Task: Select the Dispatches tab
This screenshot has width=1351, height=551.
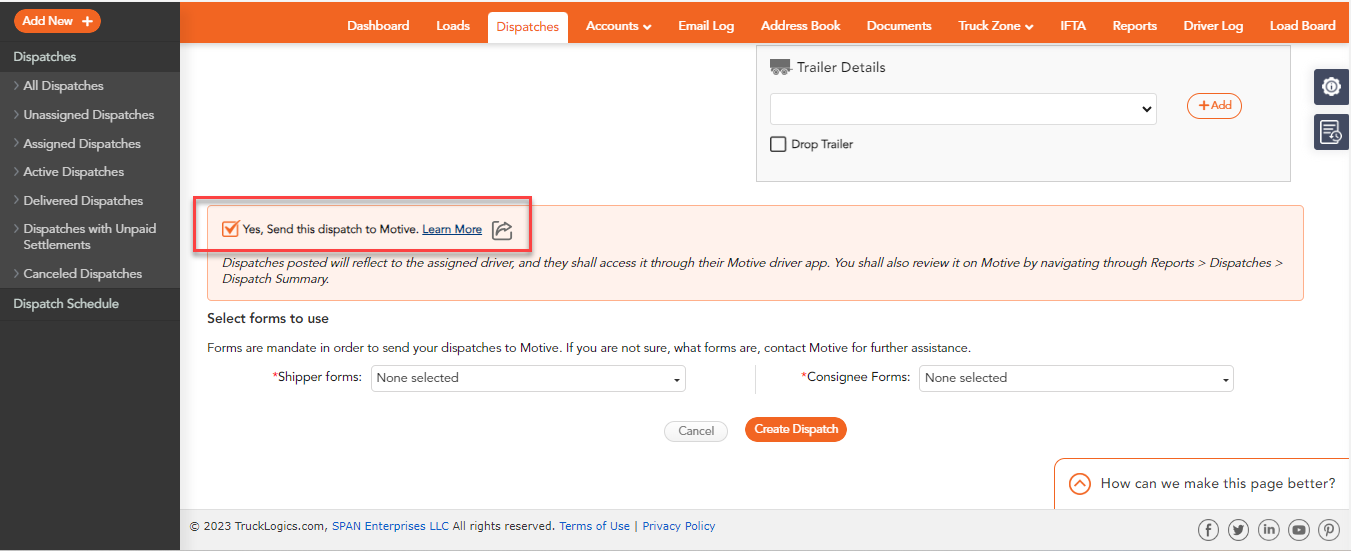Action: 528,27
